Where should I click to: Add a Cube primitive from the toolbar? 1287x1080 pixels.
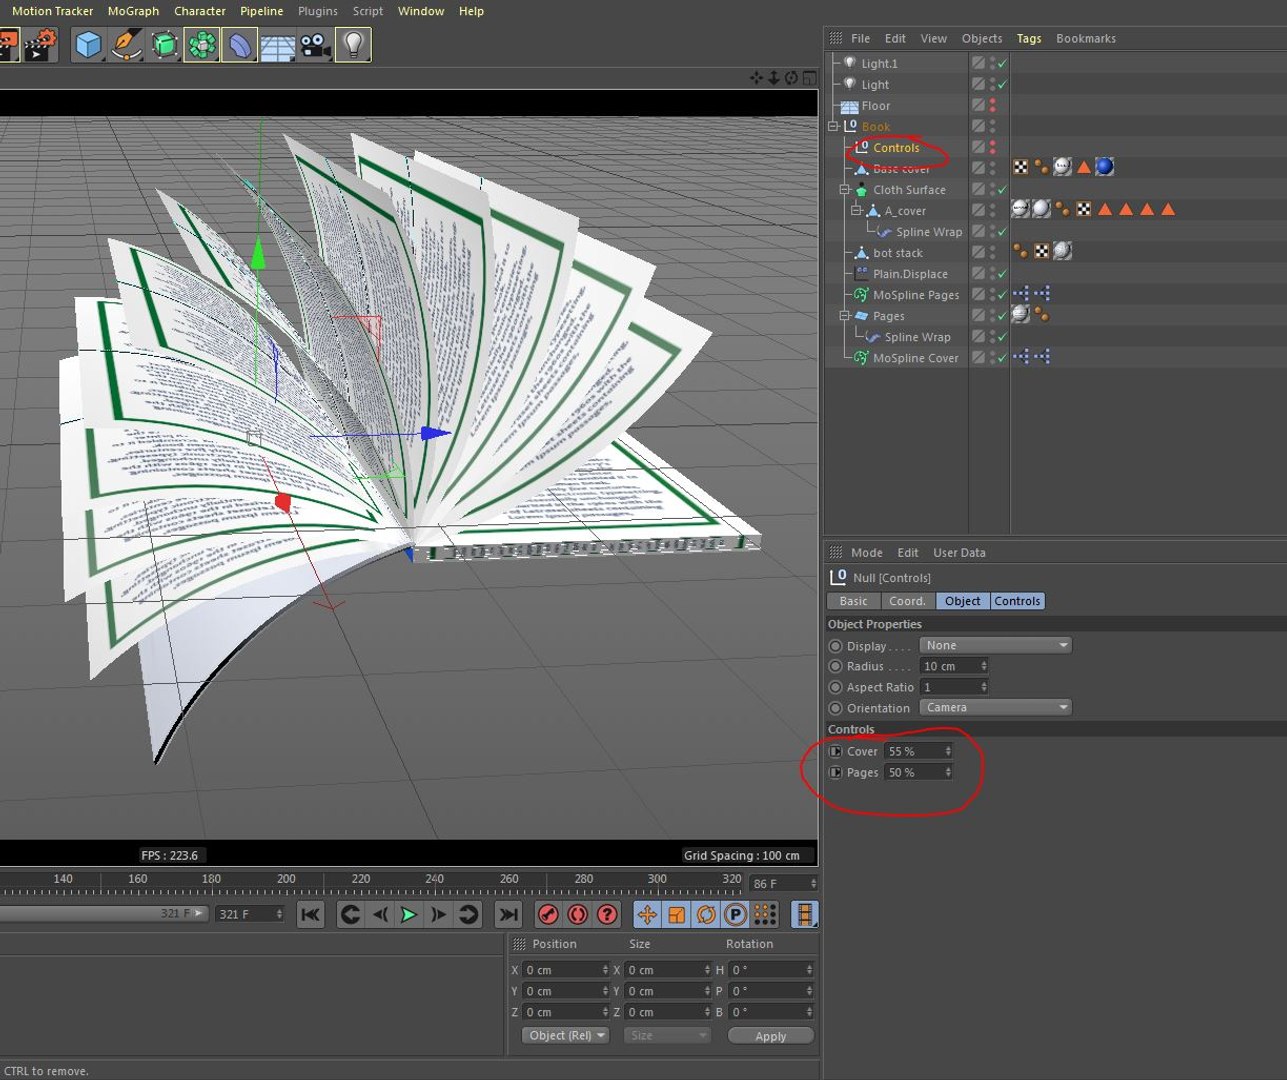click(88, 45)
